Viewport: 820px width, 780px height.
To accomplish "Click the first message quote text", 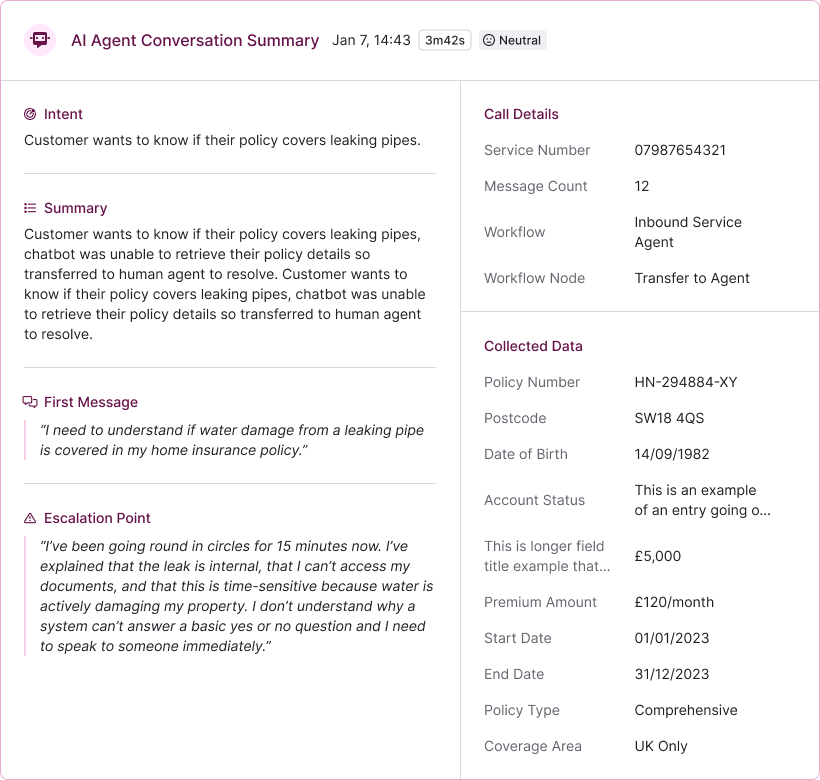I will (232, 440).
